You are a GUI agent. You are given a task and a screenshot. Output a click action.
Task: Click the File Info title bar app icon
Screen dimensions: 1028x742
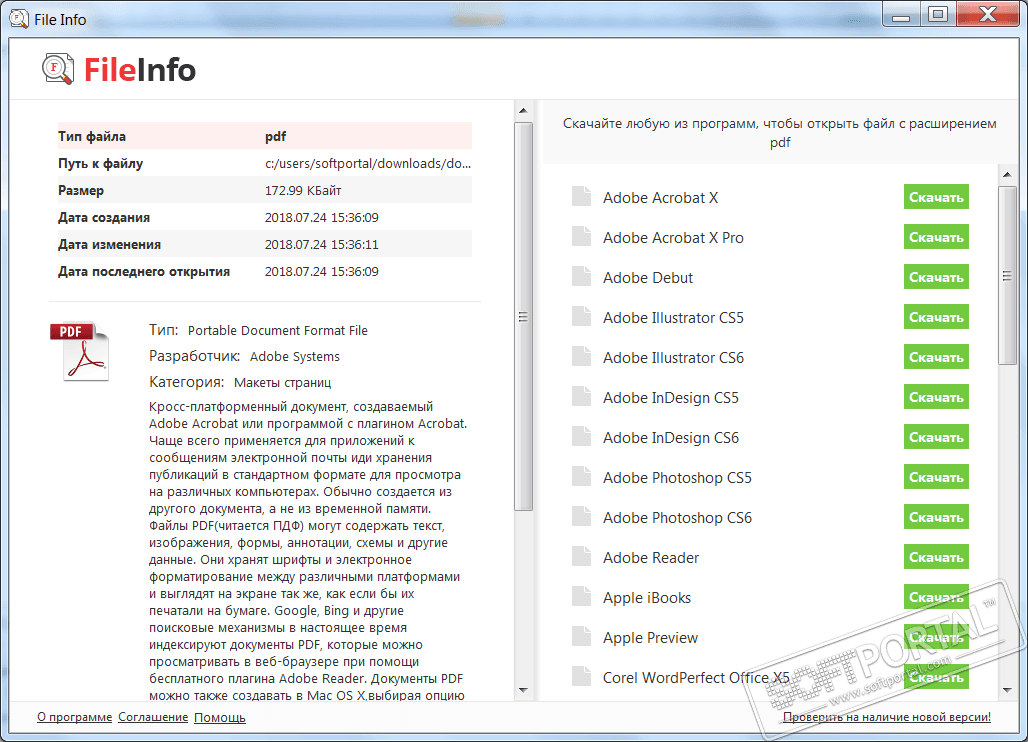pyautogui.click(x=19, y=19)
